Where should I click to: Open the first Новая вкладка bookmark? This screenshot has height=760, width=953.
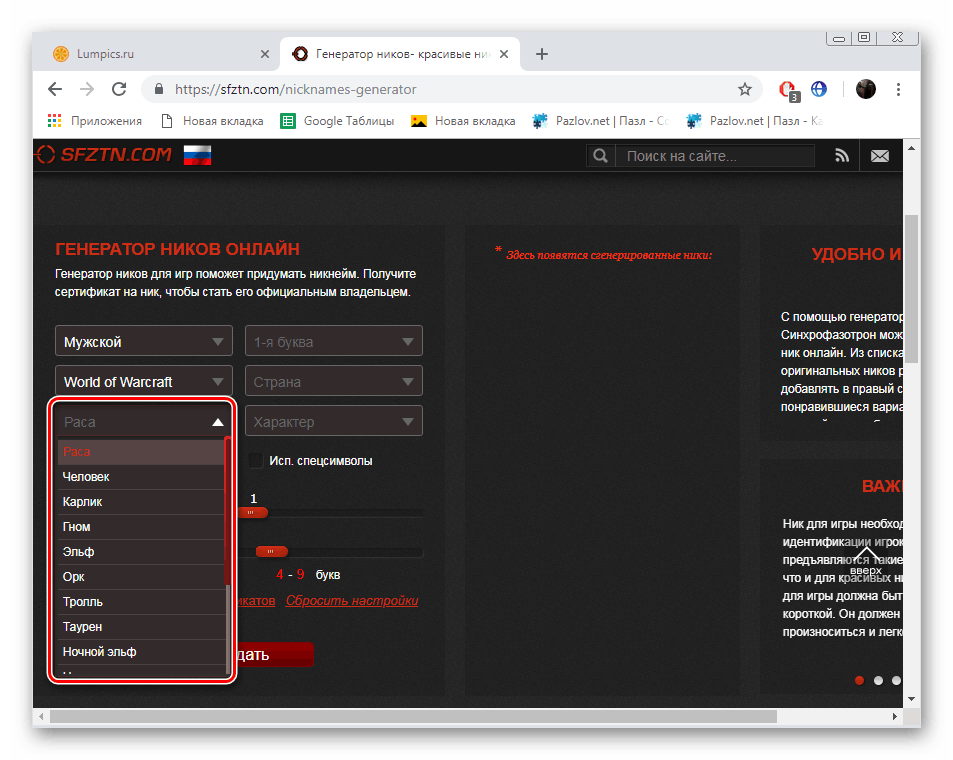click(x=212, y=121)
